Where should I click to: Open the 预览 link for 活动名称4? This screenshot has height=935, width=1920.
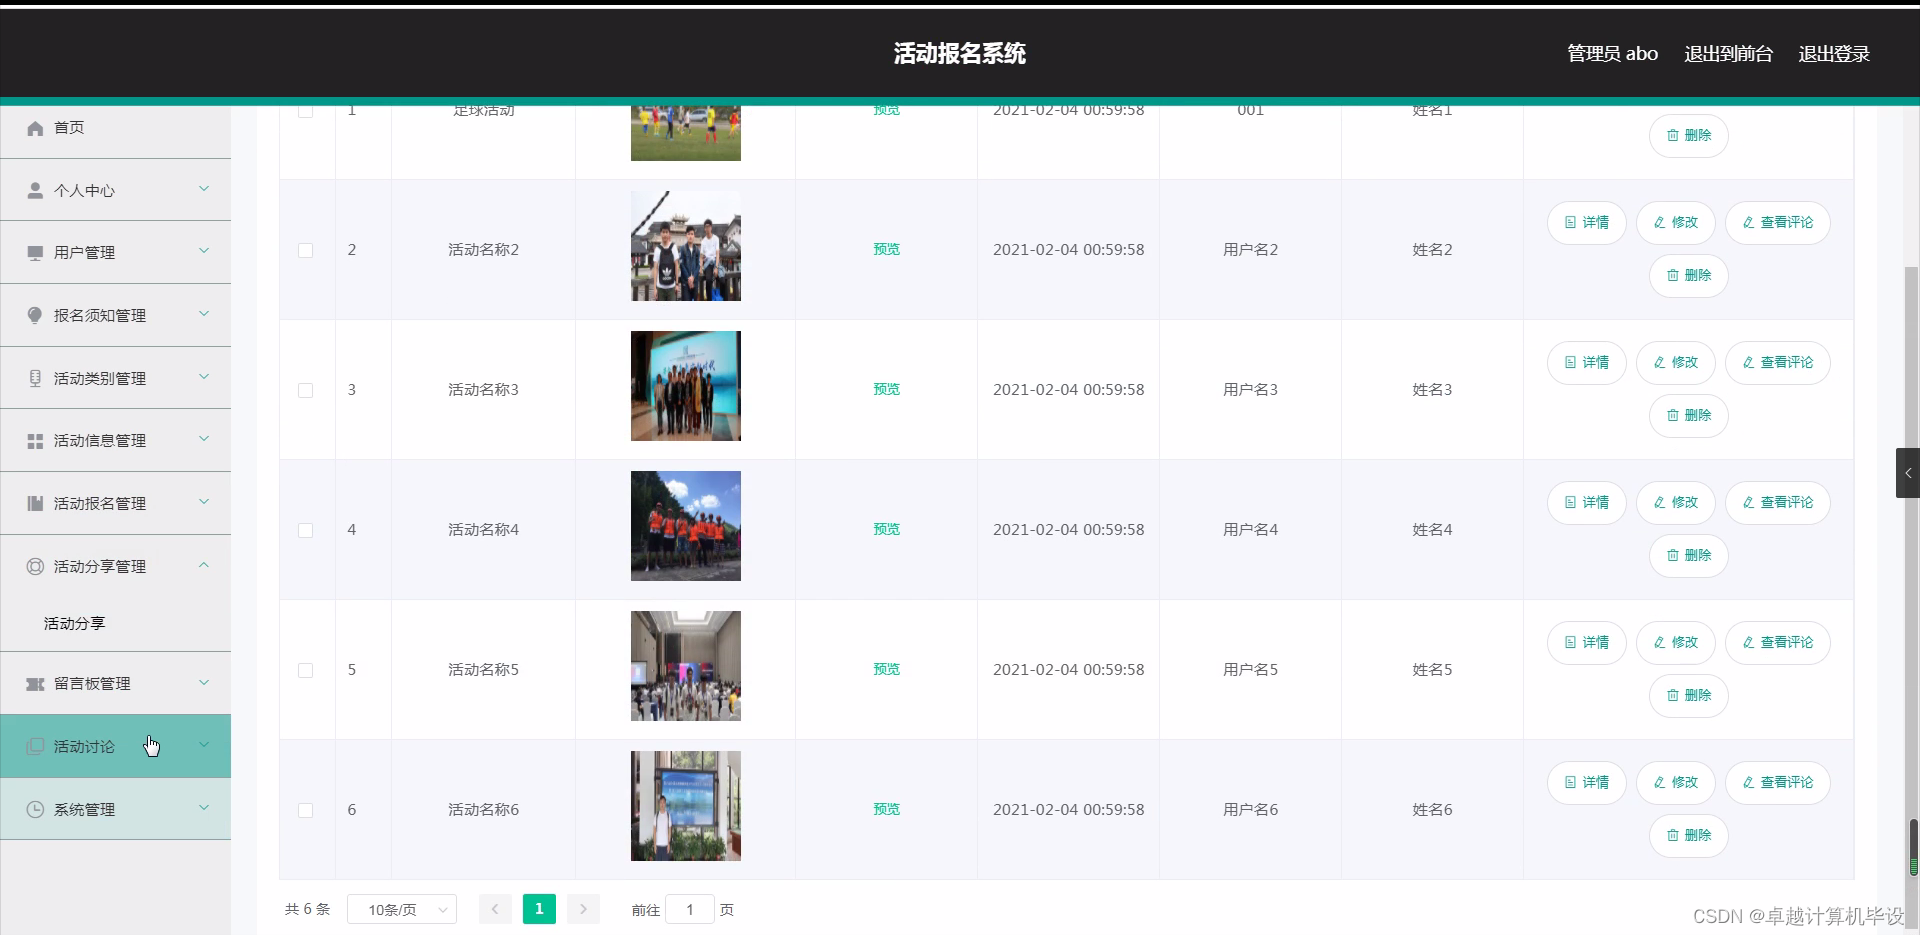[886, 529]
